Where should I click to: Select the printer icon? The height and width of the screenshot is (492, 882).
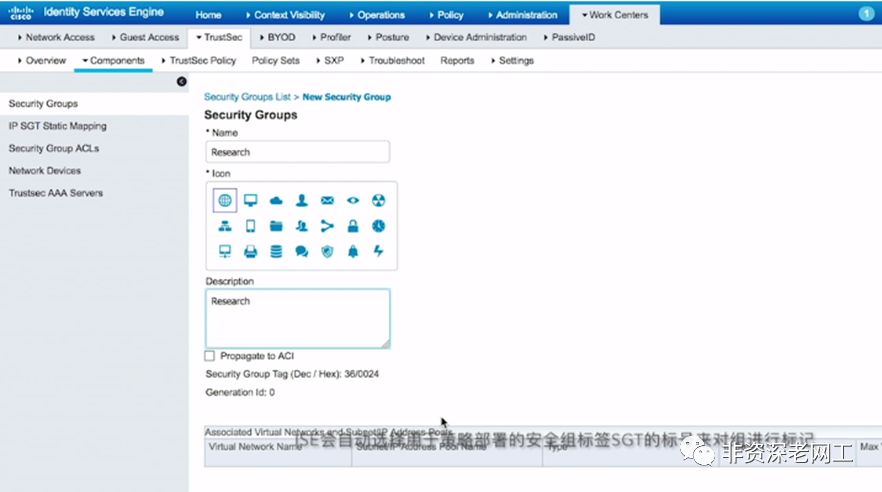tap(250, 251)
